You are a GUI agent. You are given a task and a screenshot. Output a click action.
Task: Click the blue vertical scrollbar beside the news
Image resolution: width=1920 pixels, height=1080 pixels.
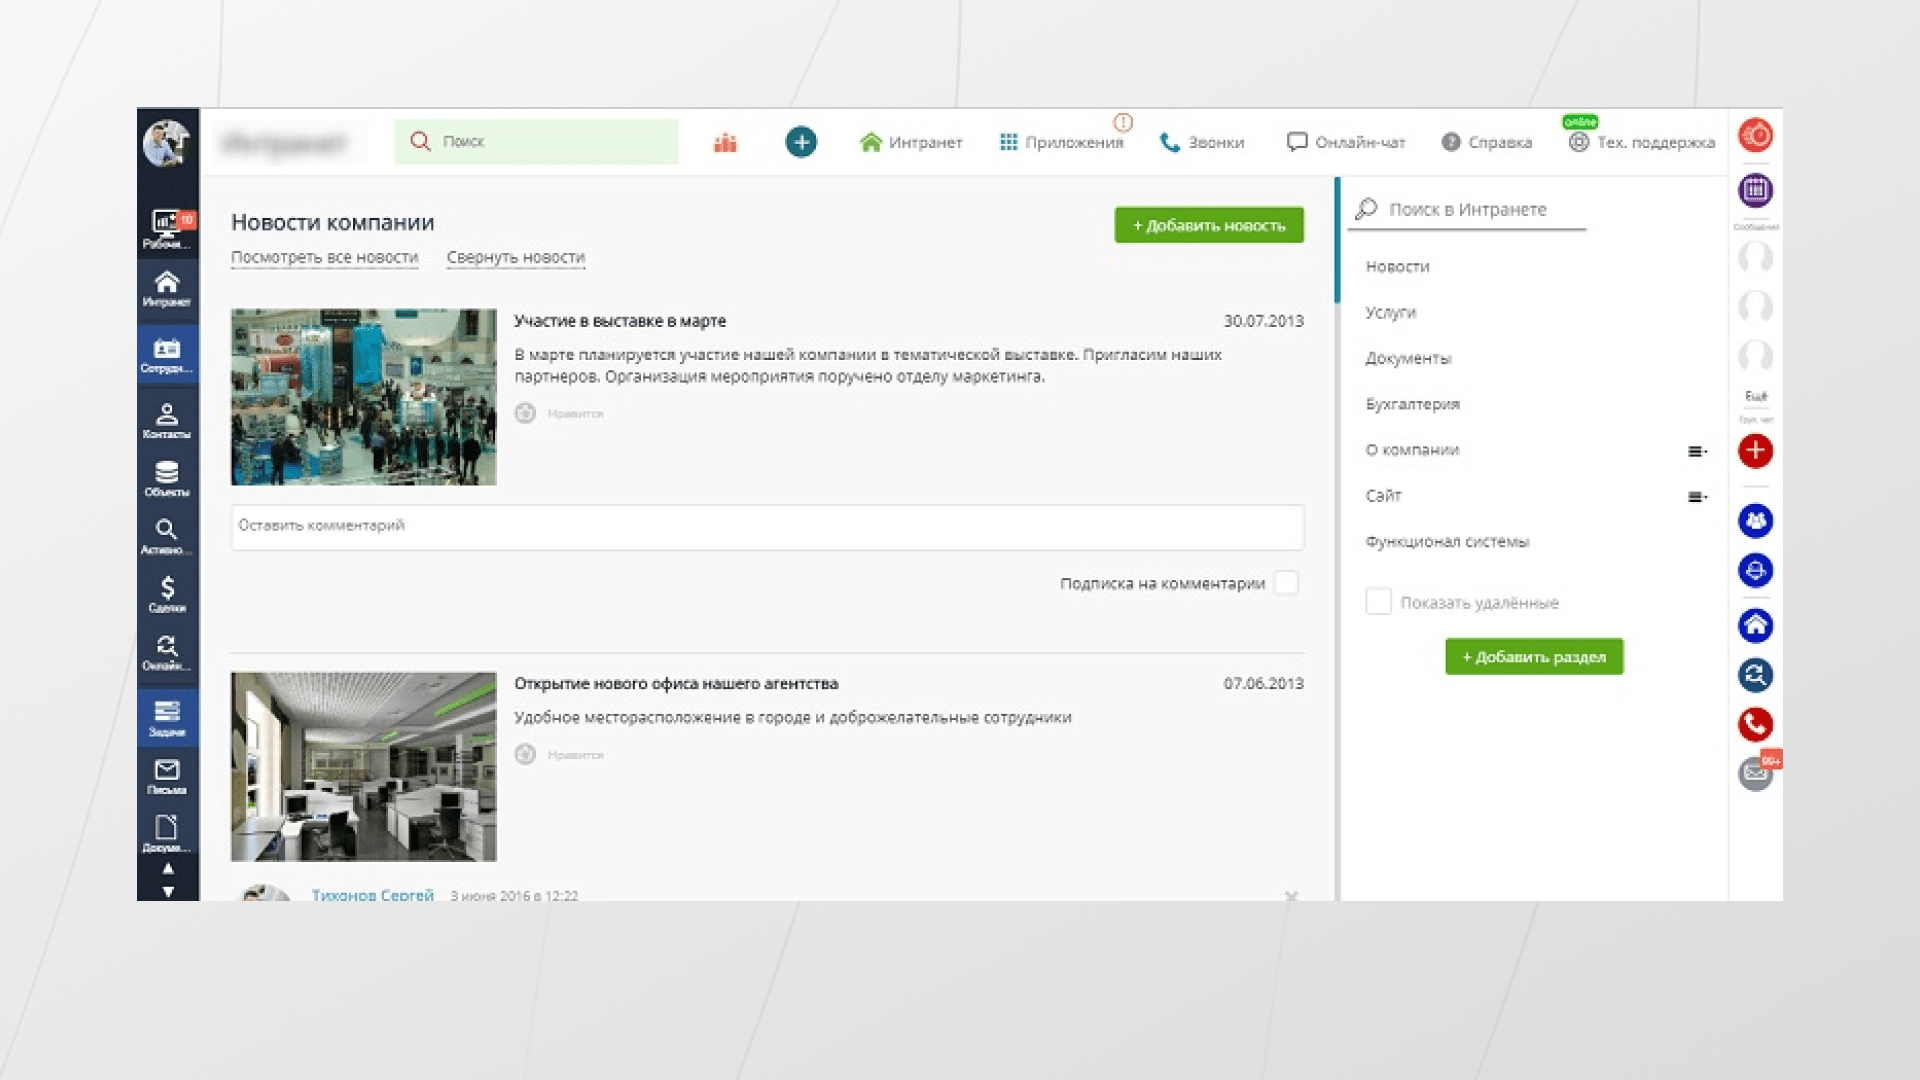coord(1337,240)
